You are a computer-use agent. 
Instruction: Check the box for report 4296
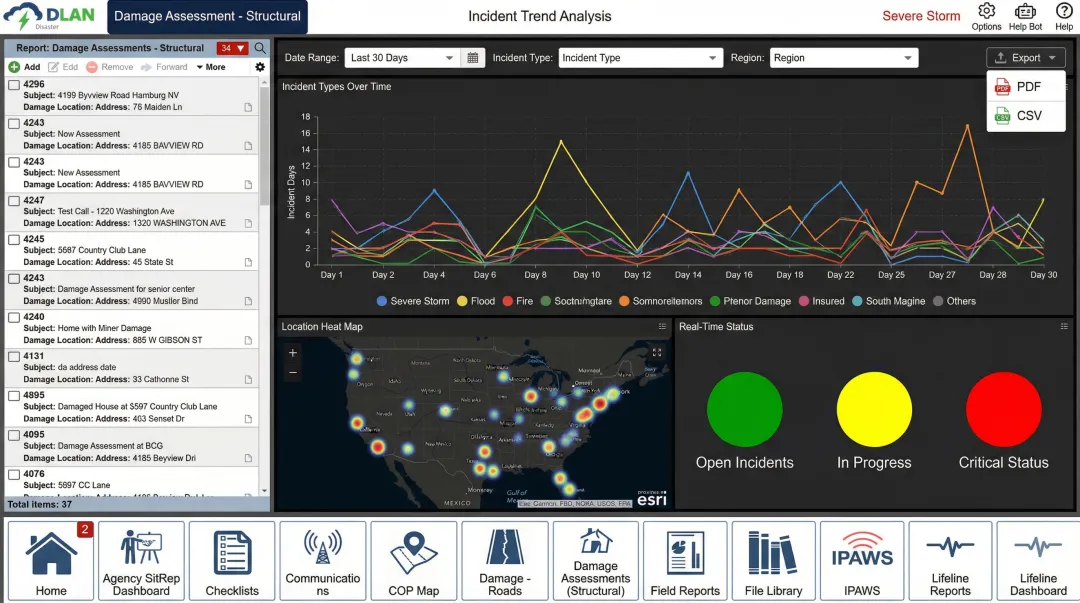pyautogui.click(x=14, y=85)
